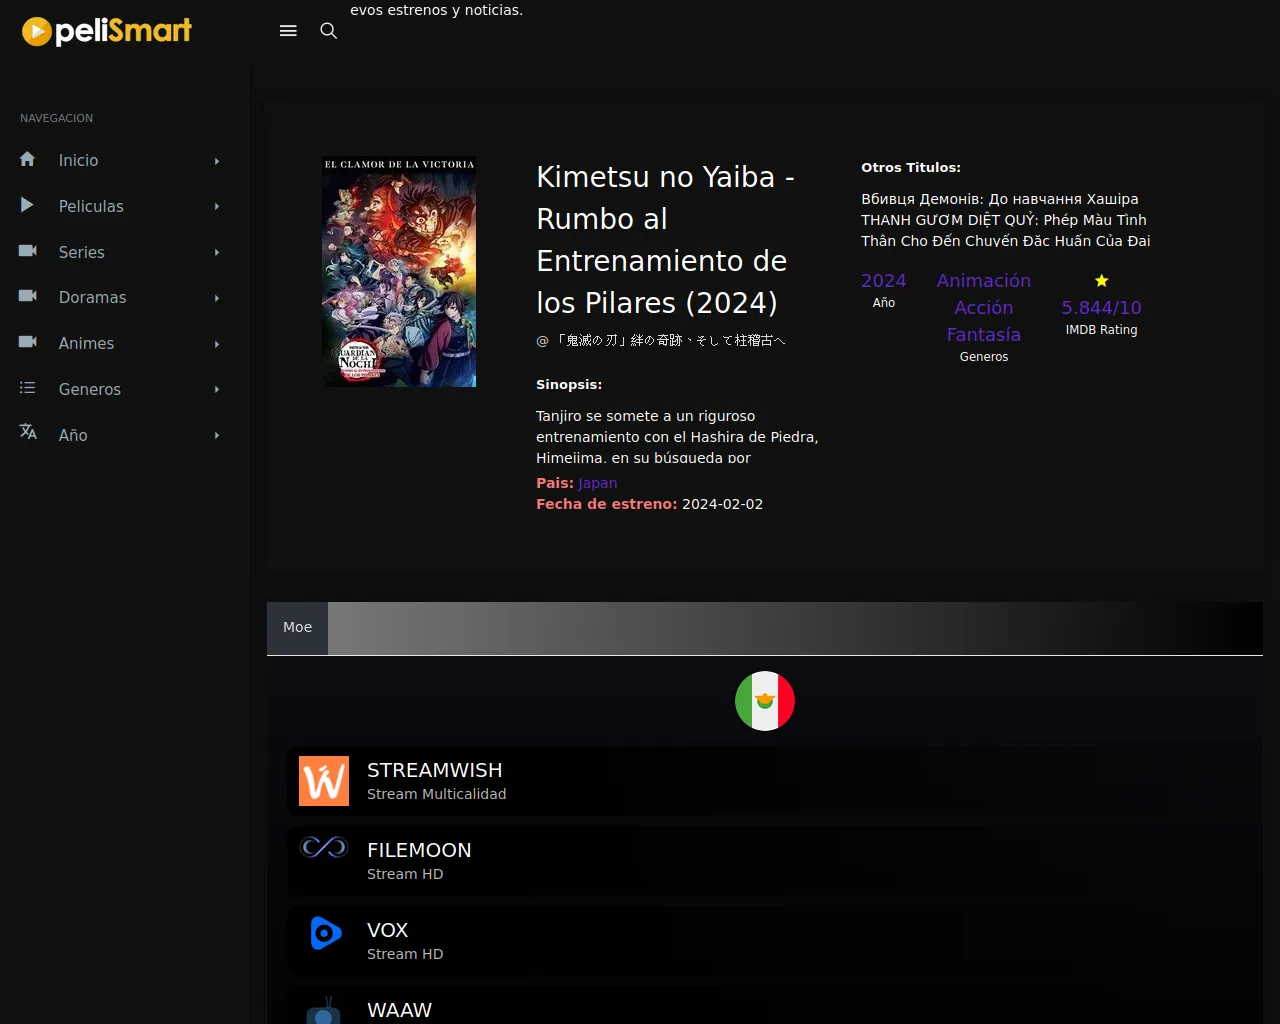Click the movie poster thumbnail

pyautogui.click(x=399, y=271)
